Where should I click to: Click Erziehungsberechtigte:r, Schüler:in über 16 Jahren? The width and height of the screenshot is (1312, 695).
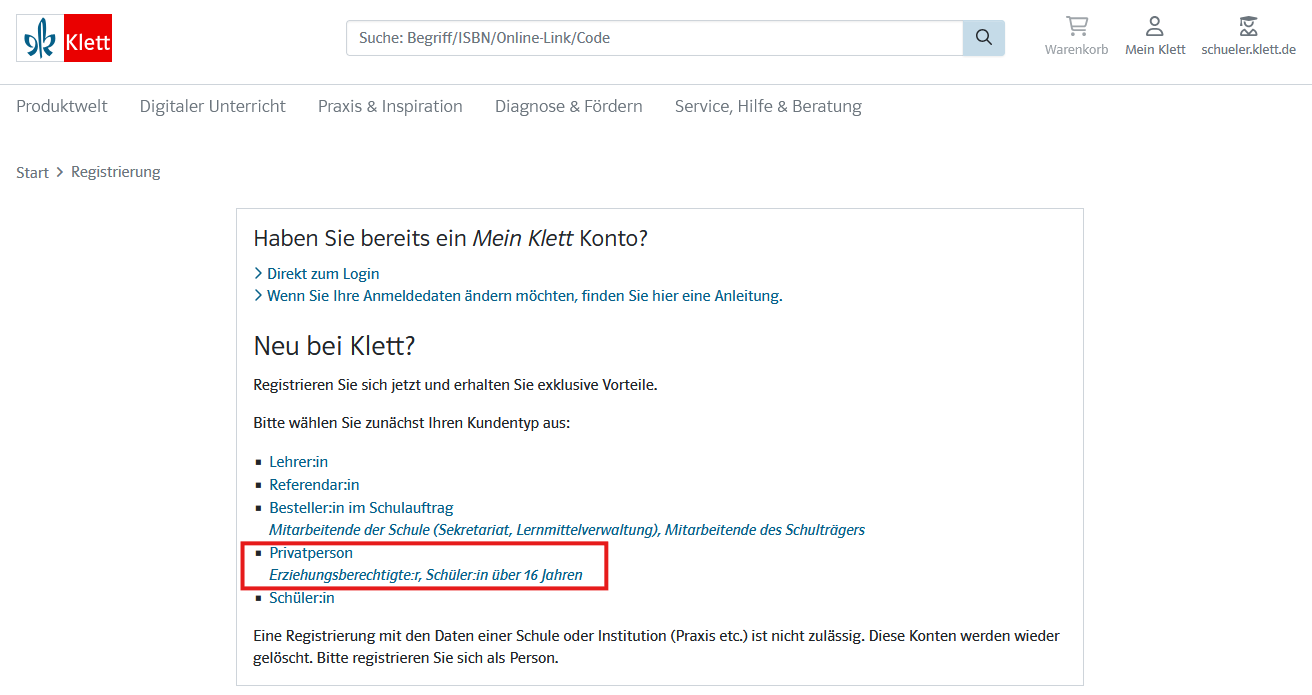pyautogui.click(x=426, y=575)
